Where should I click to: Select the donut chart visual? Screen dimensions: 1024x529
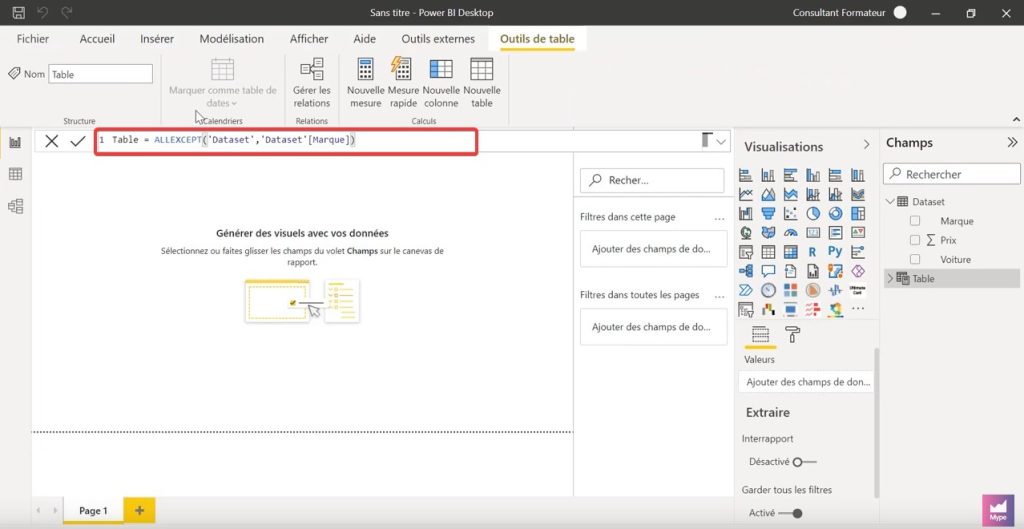[x=835, y=214]
